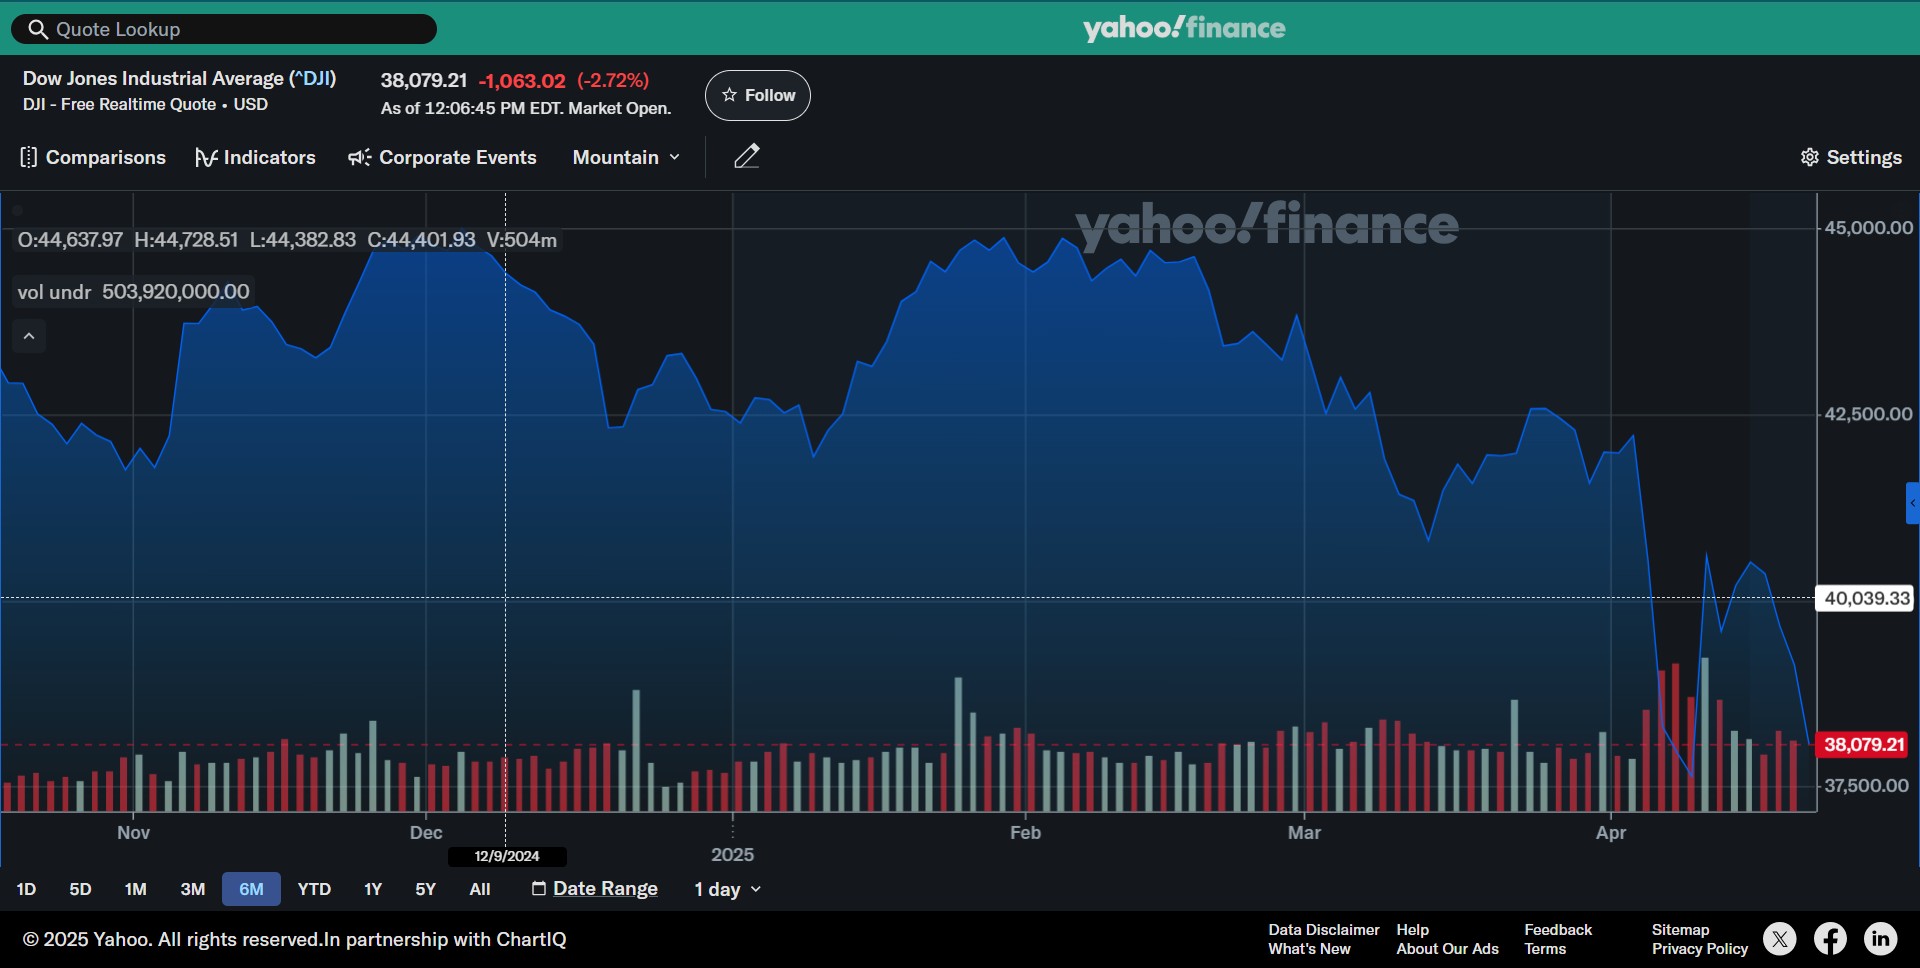Image resolution: width=1920 pixels, height=968 pixels.
Task: Open the Terms link
Action: [x=1545, y=949]
